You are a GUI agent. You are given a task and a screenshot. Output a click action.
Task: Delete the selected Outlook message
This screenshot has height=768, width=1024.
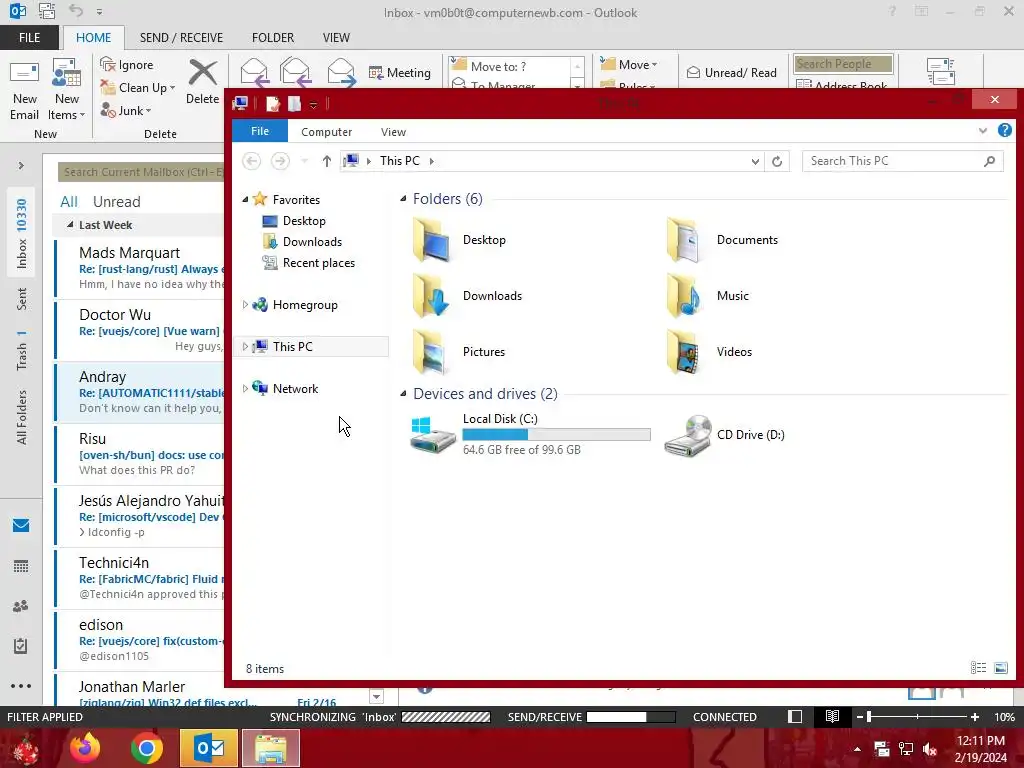[x=202, y=82]
